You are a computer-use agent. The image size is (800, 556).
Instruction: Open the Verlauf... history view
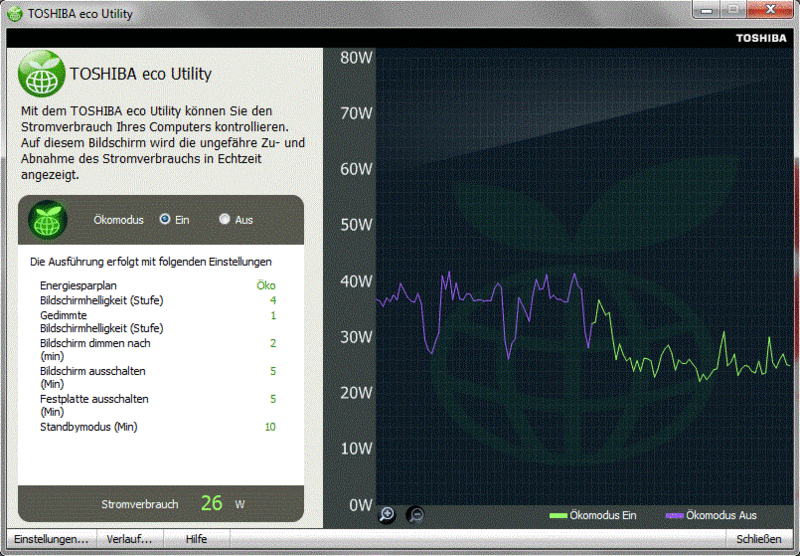[130, 539]
